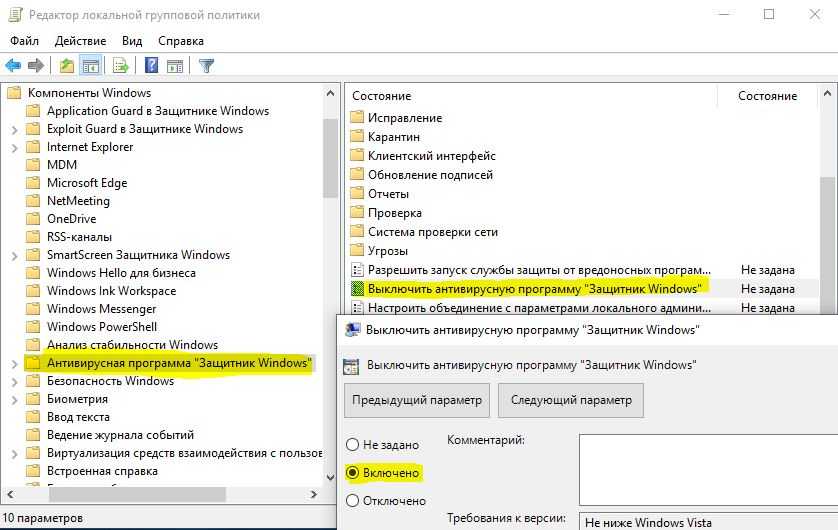Select Windows Messenger tree item
838x530 pixels.
[x=102, y=309]
